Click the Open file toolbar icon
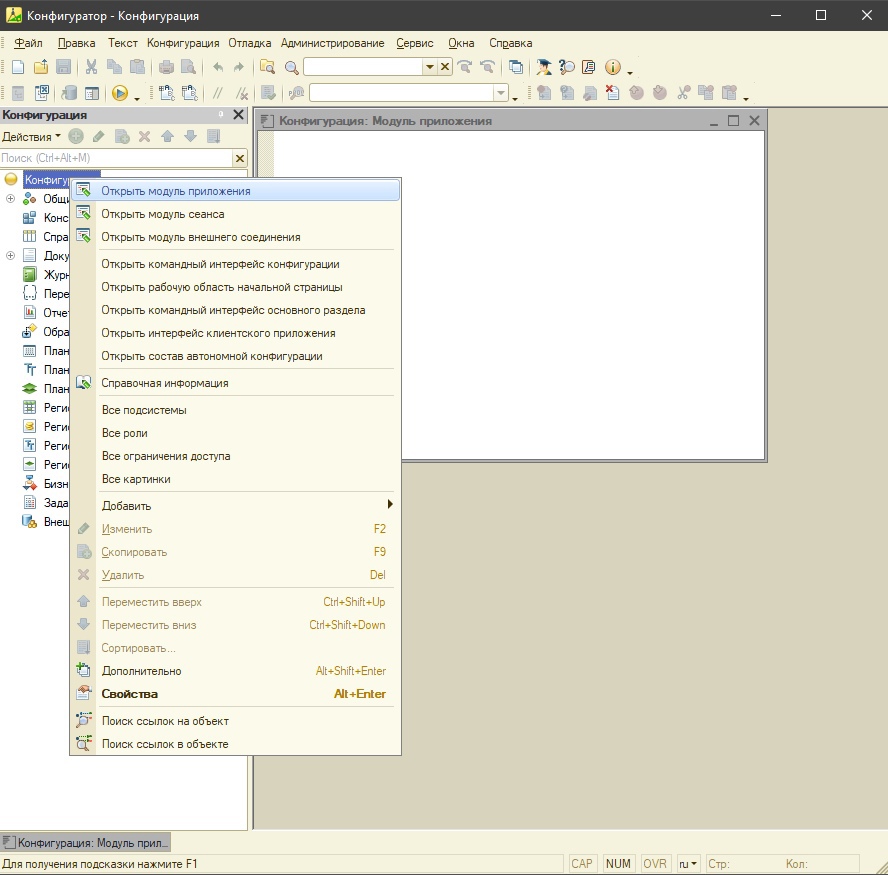 pos(41,67)
